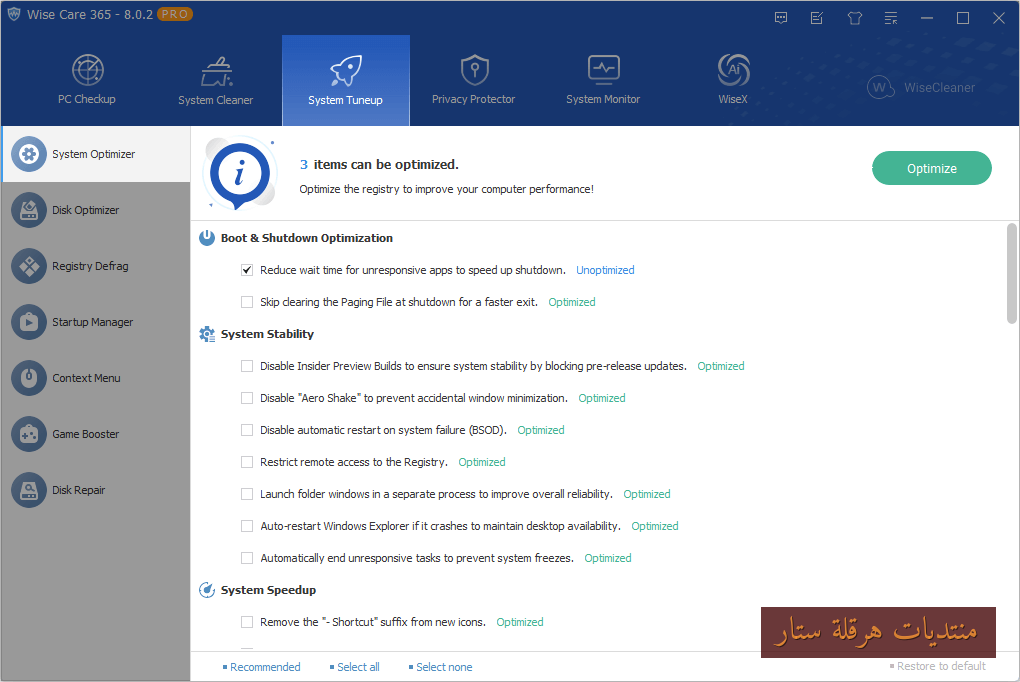
Task: Switch to the System Monitor tab label
Action: point(603,100)
